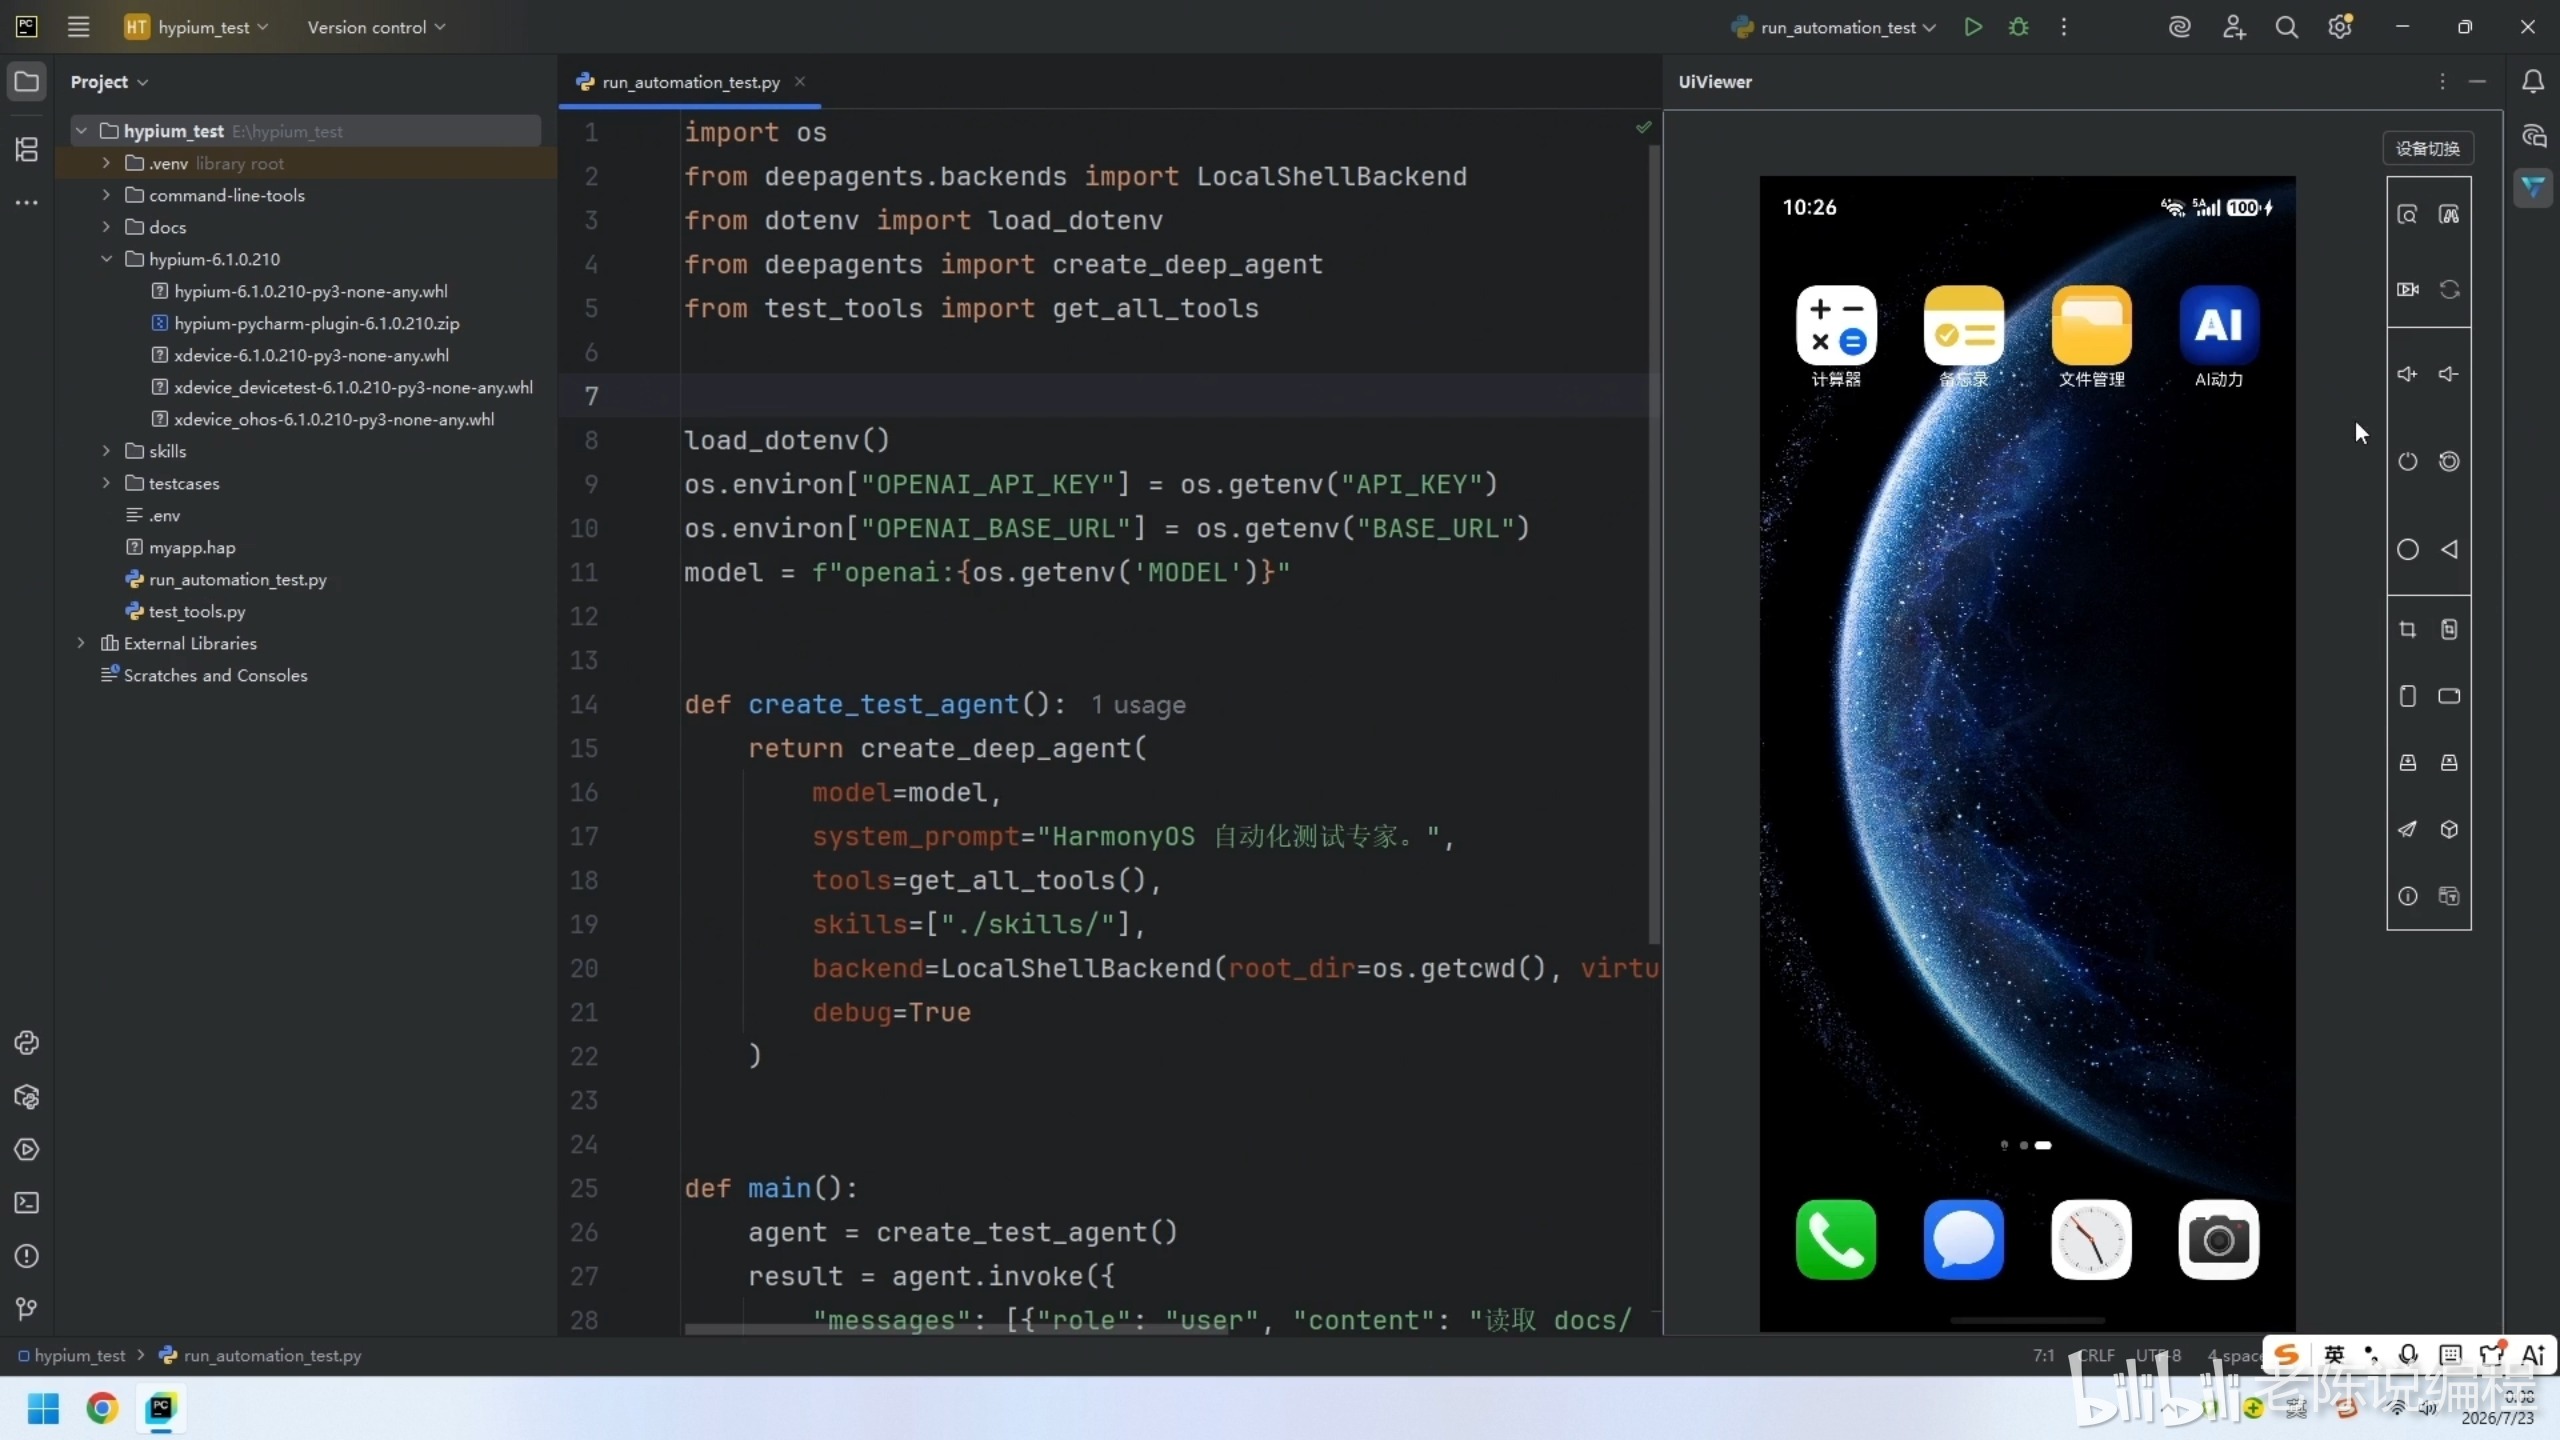Open Search Everywhere magnifier icon
The width and height of the screenshot is (2560, 1440).
pos(2287,27)
